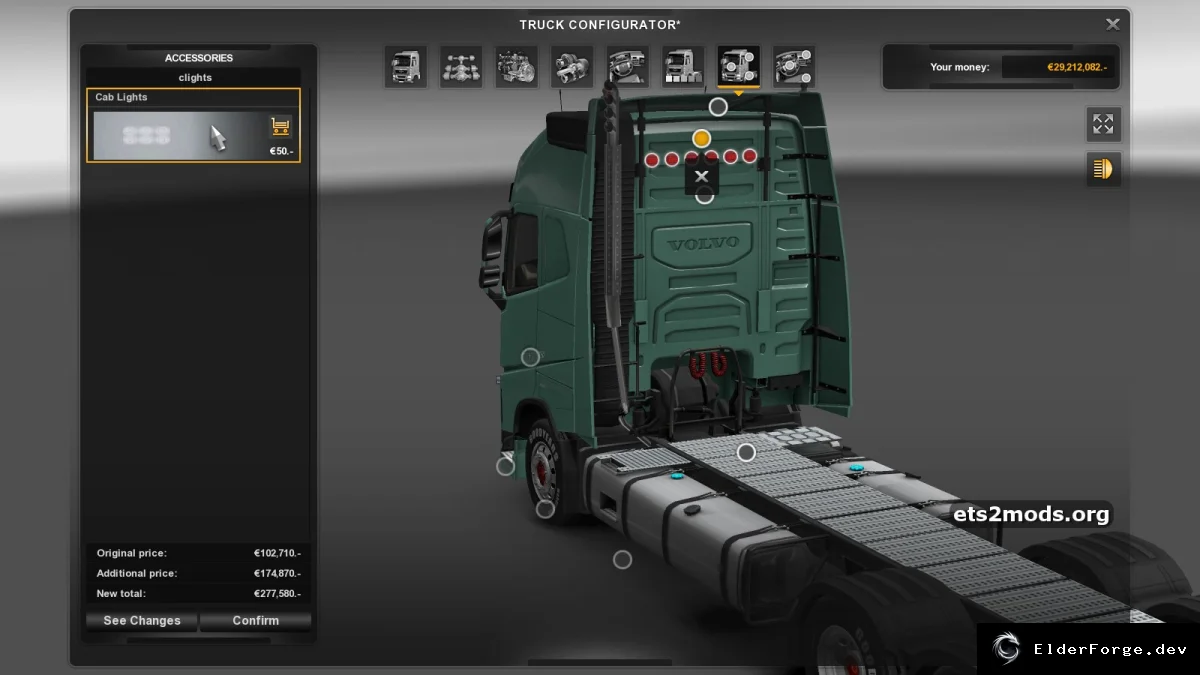Close the Truck Configurator window

1112,24
